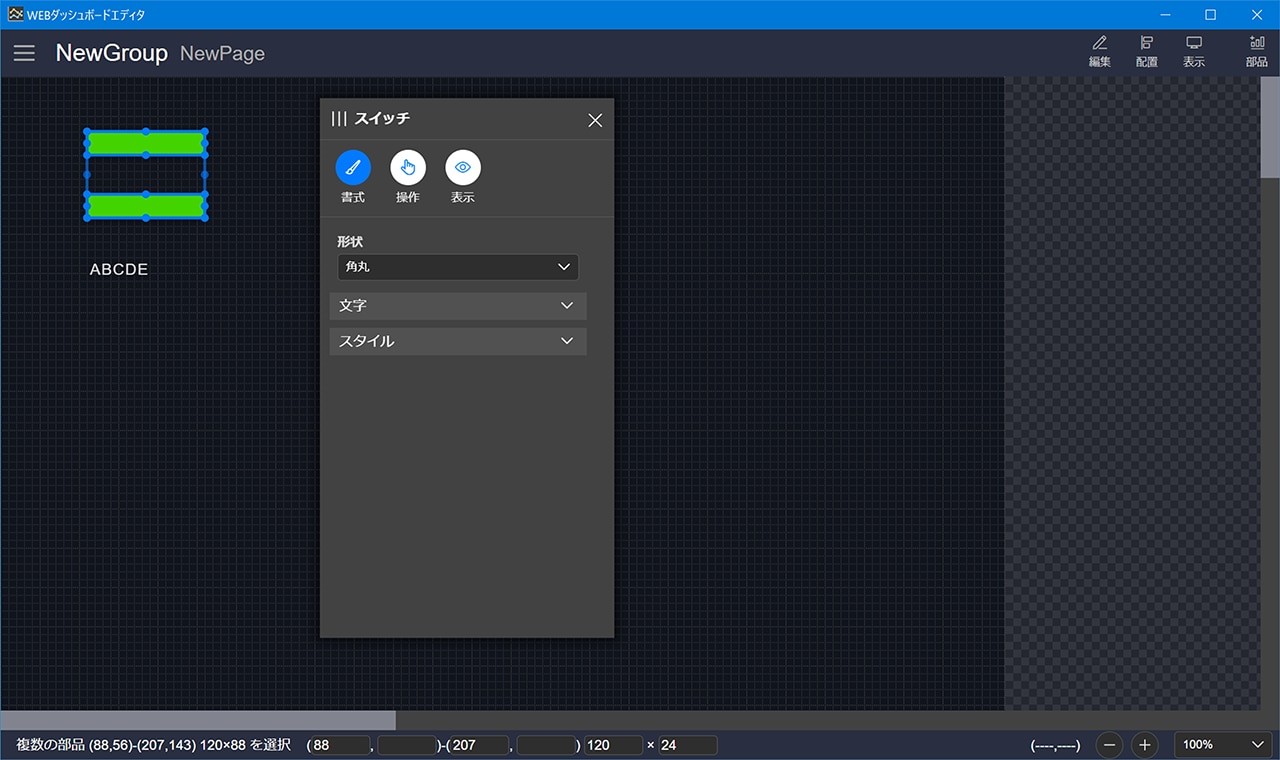
Task: Click the height input field showing 24
Action: [x=688, y=745]
